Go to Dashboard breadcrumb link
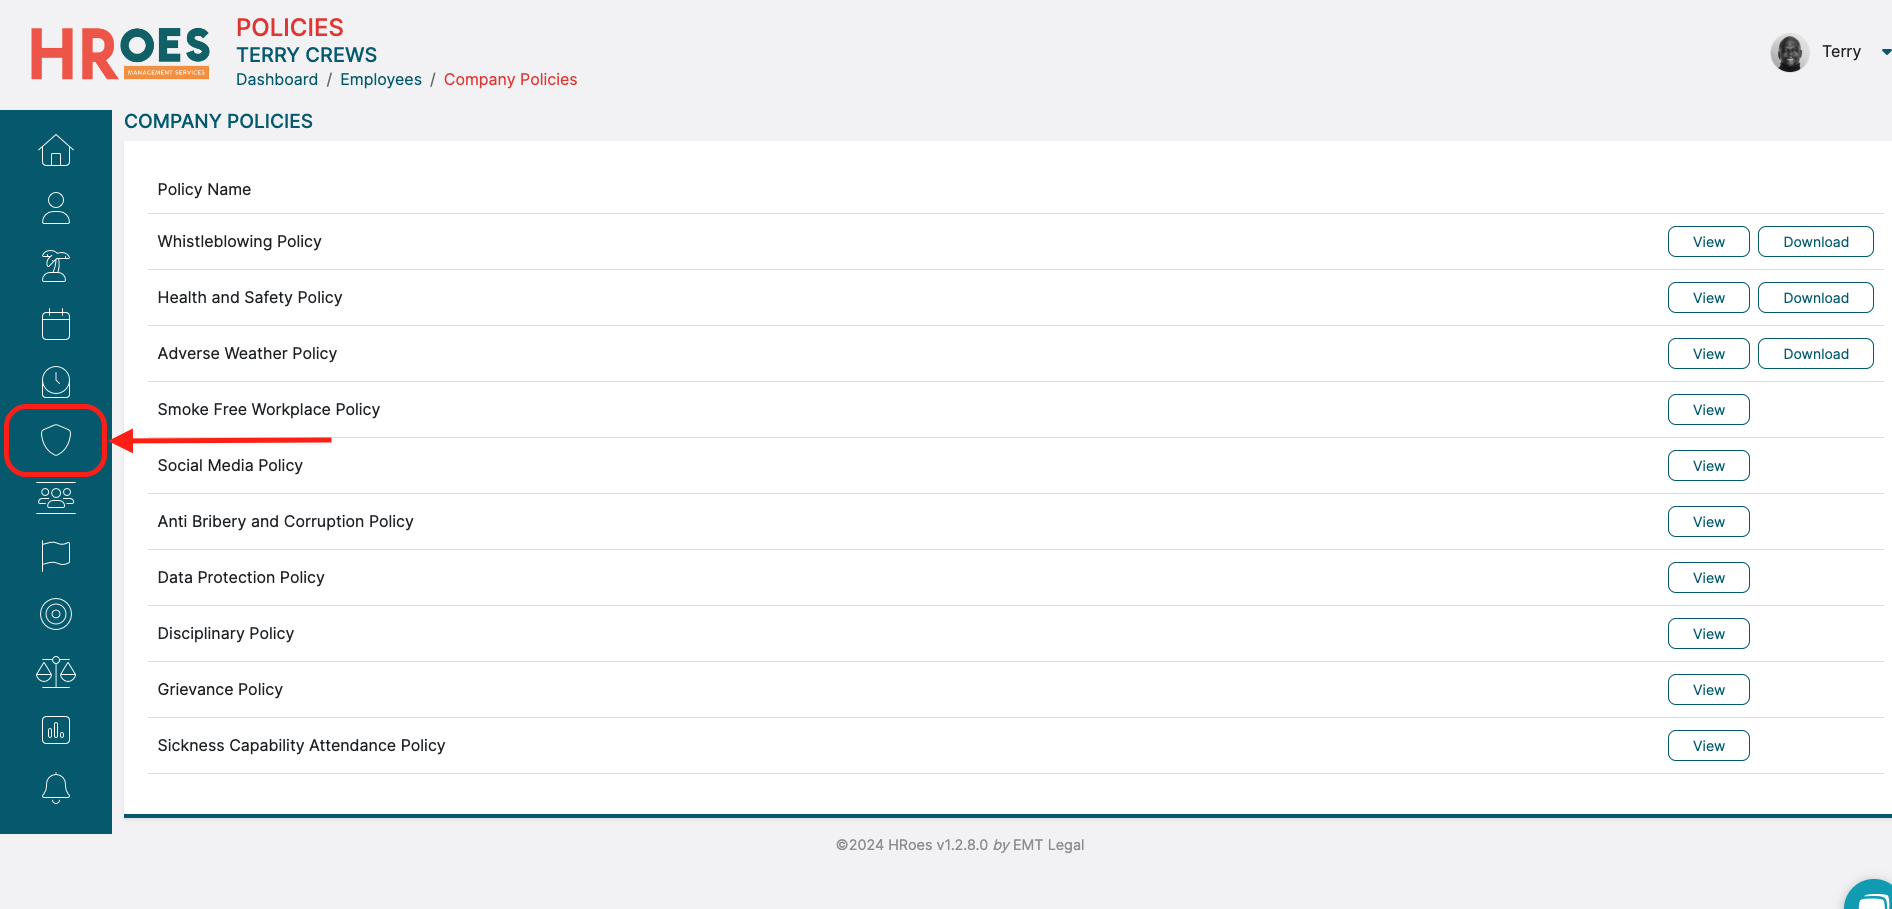Viewport: 1892px width, 909px height. (x=277, y=79)
